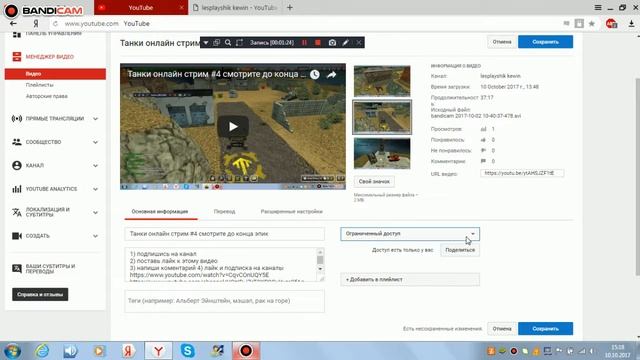Click into the description text area

pos(220,264)
